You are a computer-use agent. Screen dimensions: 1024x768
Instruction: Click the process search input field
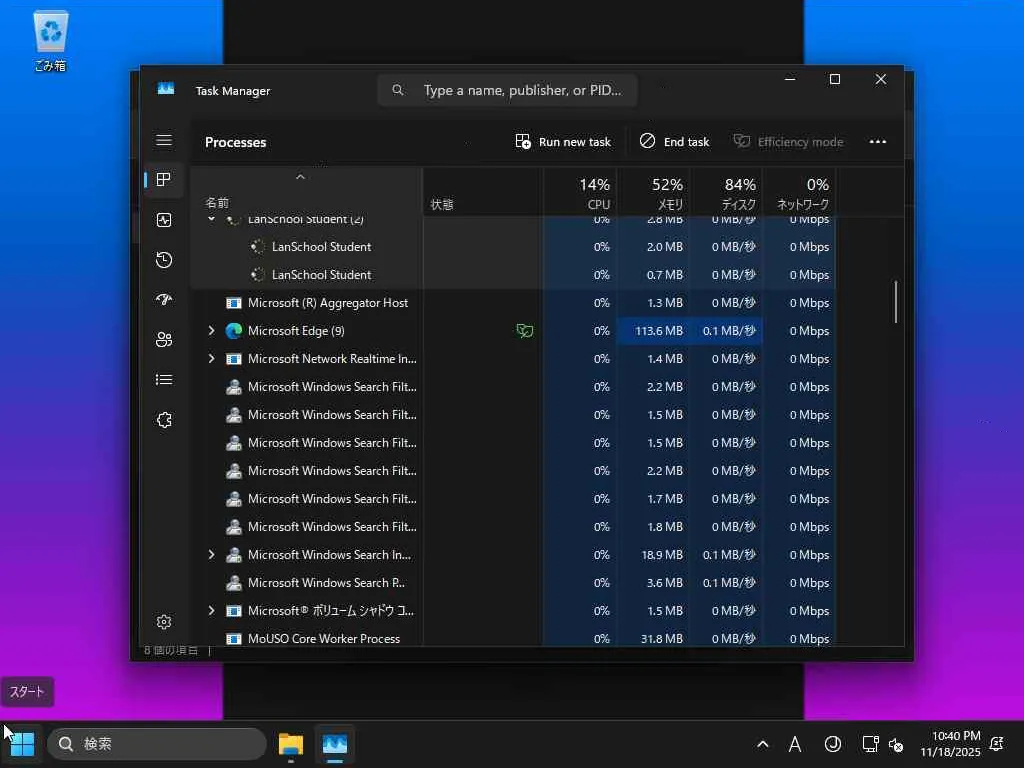click(507, 90)
